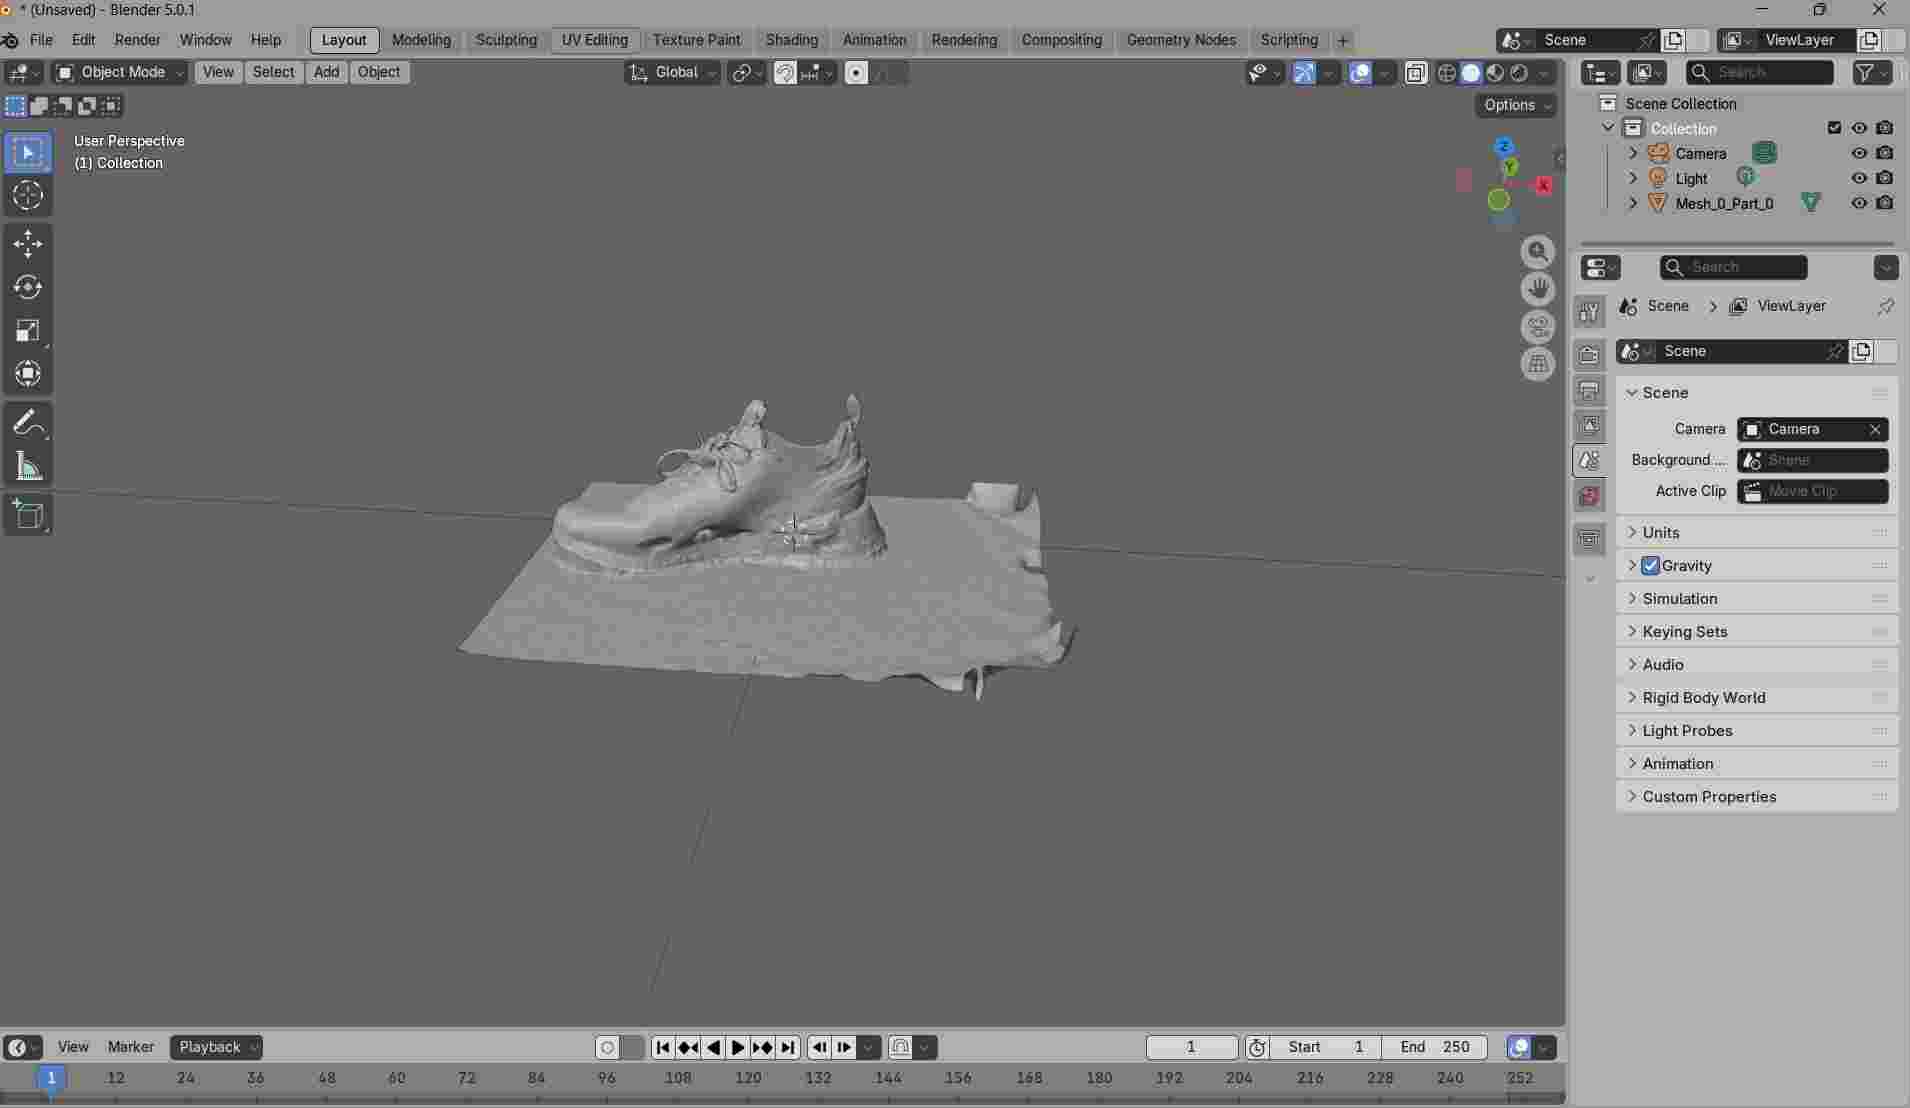The width and height of the screenshot is (1910, 1108).
Task: Activate the Measure tool
Action: click(28, 467)
